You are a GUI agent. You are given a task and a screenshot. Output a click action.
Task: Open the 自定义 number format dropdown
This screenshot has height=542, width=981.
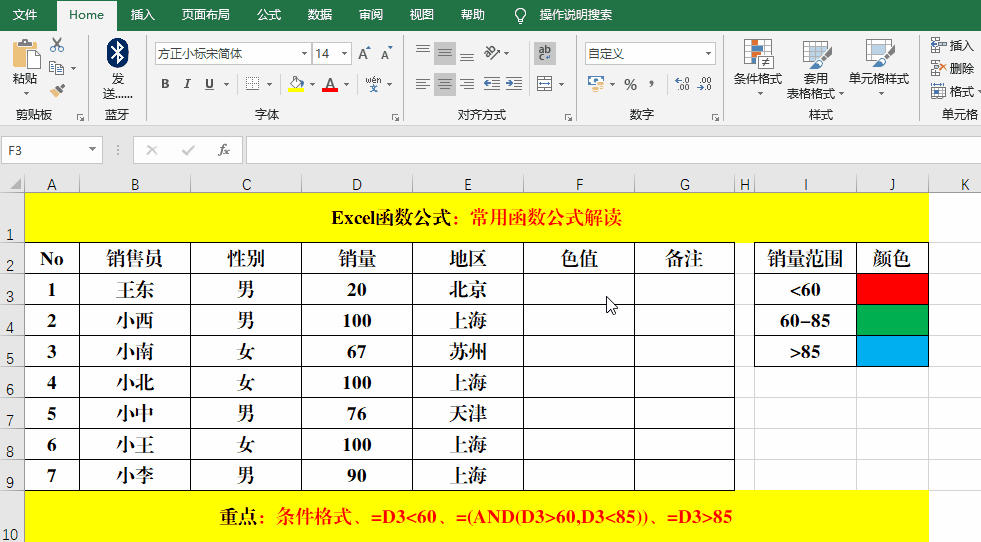tap(709, 54)
